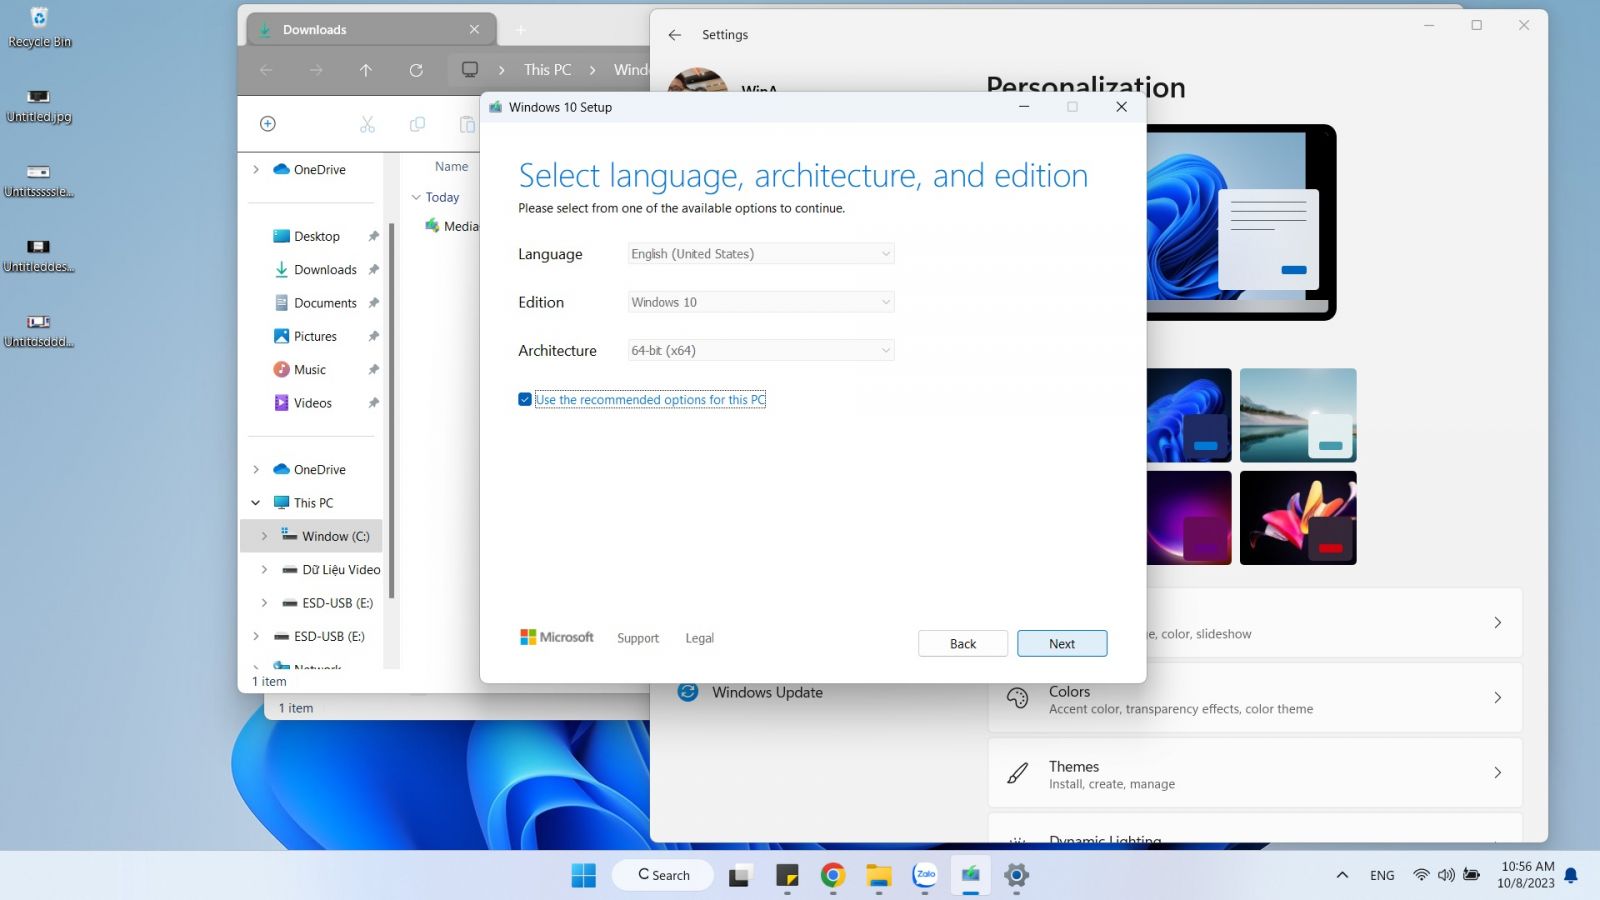Open the Legal link in Setup
The width and height of the screenshot is (1600, 900).
[x=699, y=638]
